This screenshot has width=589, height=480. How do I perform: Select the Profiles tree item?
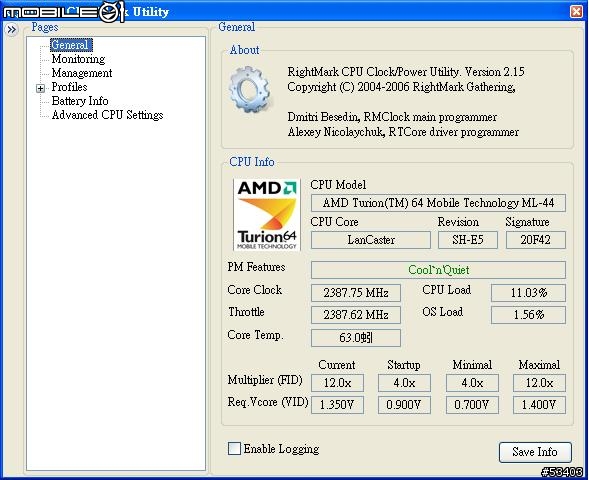(x=69, y=87)
